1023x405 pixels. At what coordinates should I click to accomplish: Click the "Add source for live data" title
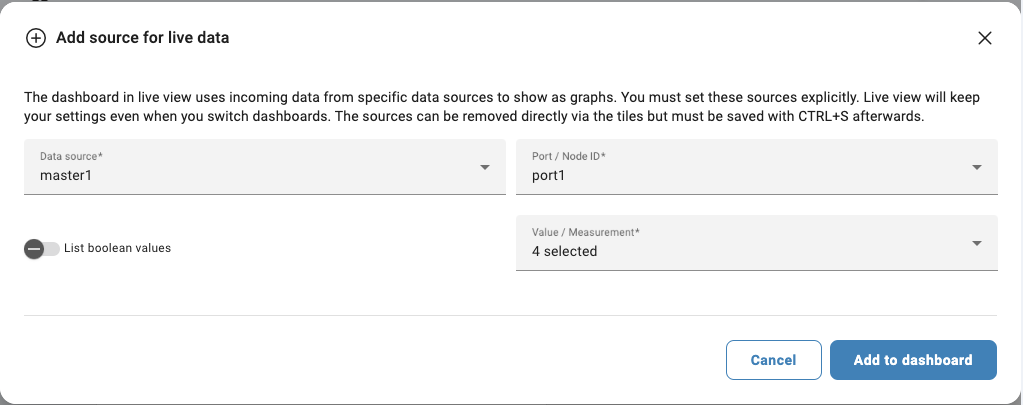click(x=143, y=38)
